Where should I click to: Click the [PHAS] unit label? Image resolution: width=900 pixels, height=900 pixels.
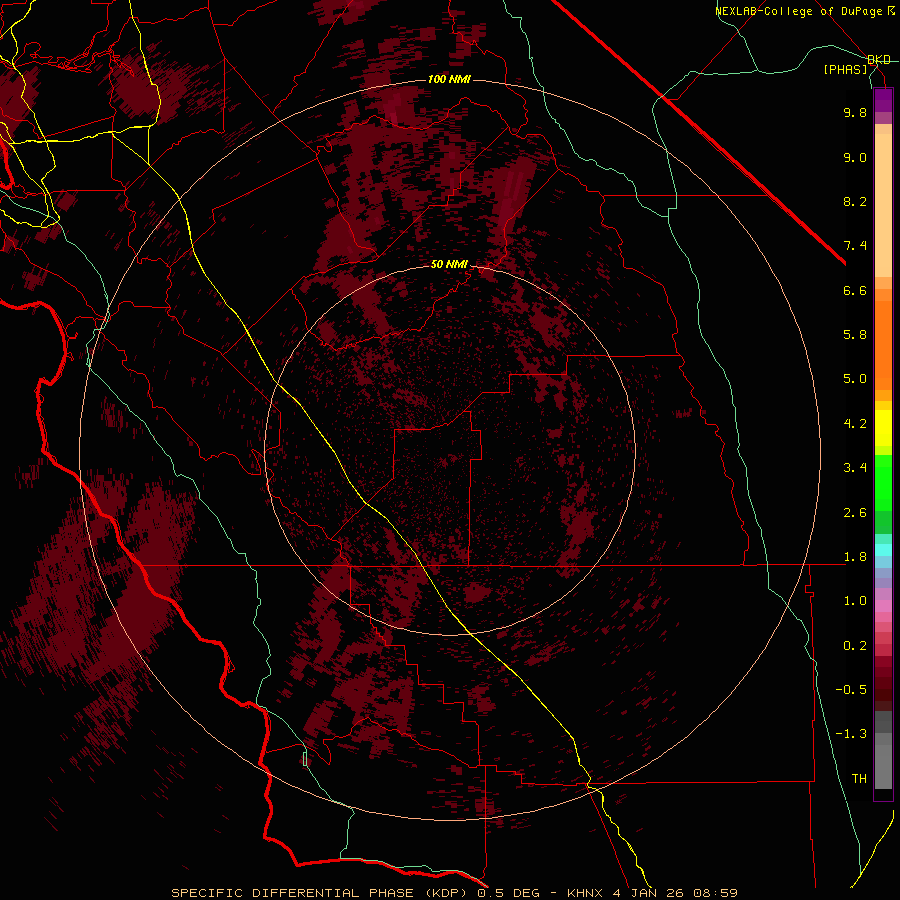coord(845,70)
